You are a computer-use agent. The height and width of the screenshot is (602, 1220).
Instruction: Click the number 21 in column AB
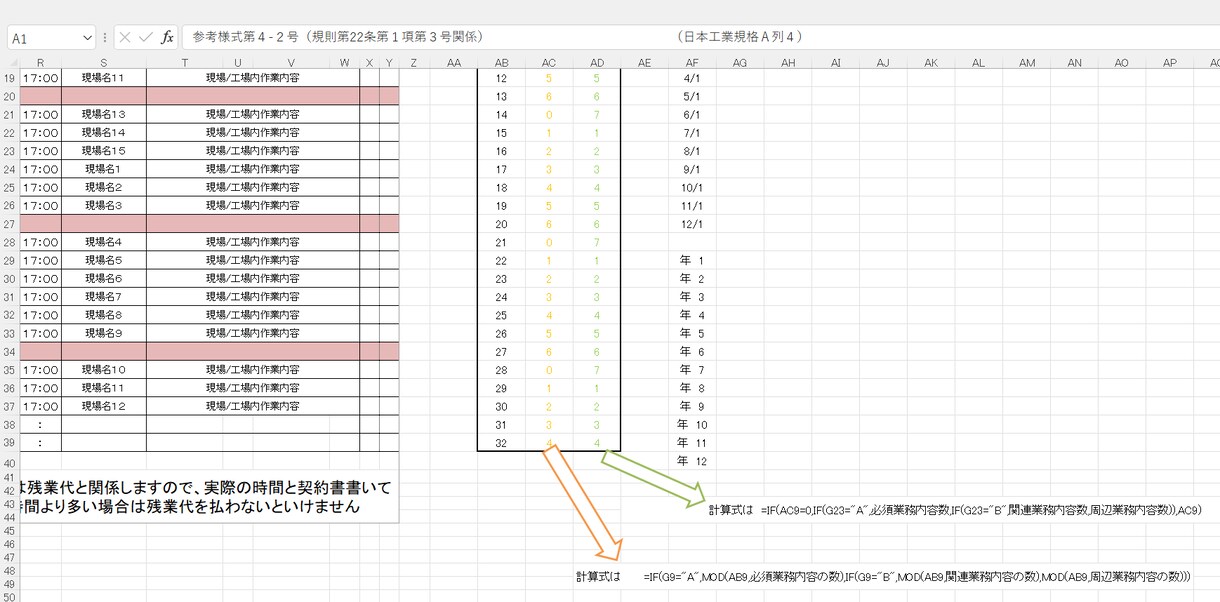click(x=502, y=242)
